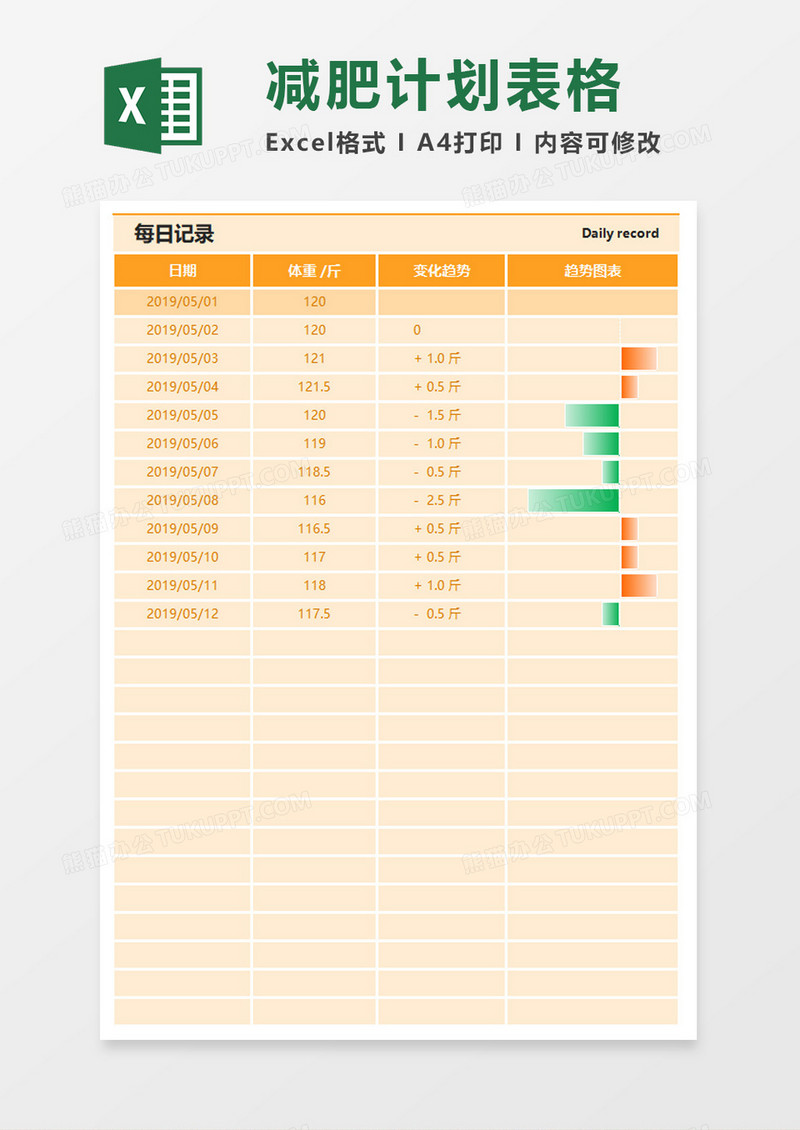Select date cell 2019/05/10

click(182, 557)
